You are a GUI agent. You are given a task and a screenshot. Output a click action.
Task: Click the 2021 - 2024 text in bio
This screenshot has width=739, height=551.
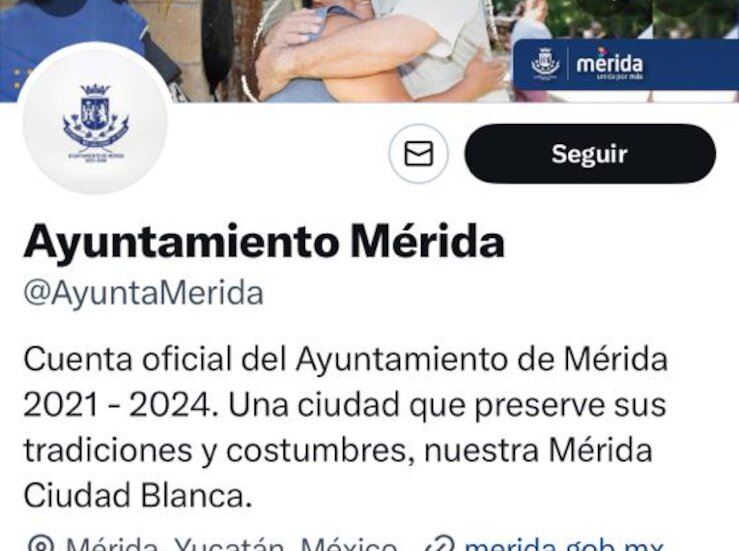click(116, 404)
